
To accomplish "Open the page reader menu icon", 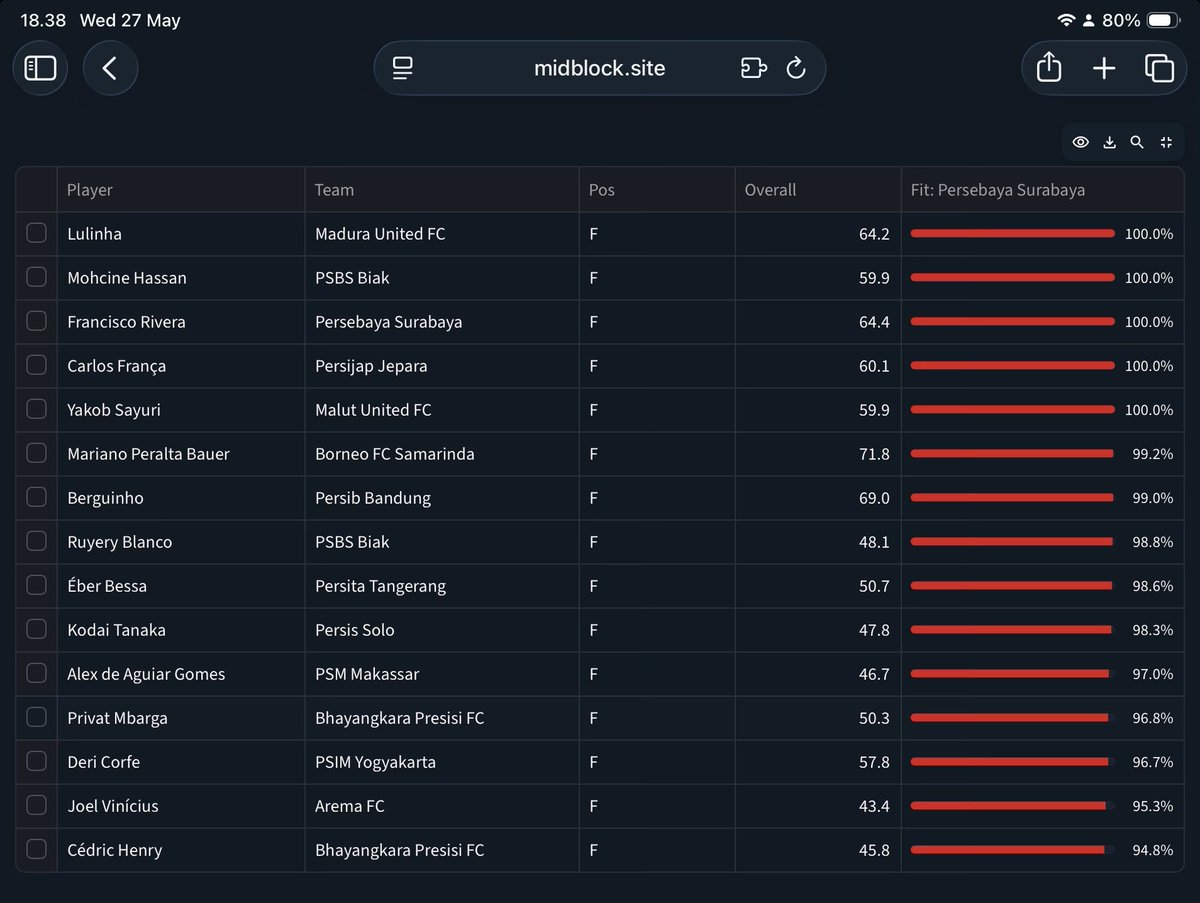I will 403,68.
